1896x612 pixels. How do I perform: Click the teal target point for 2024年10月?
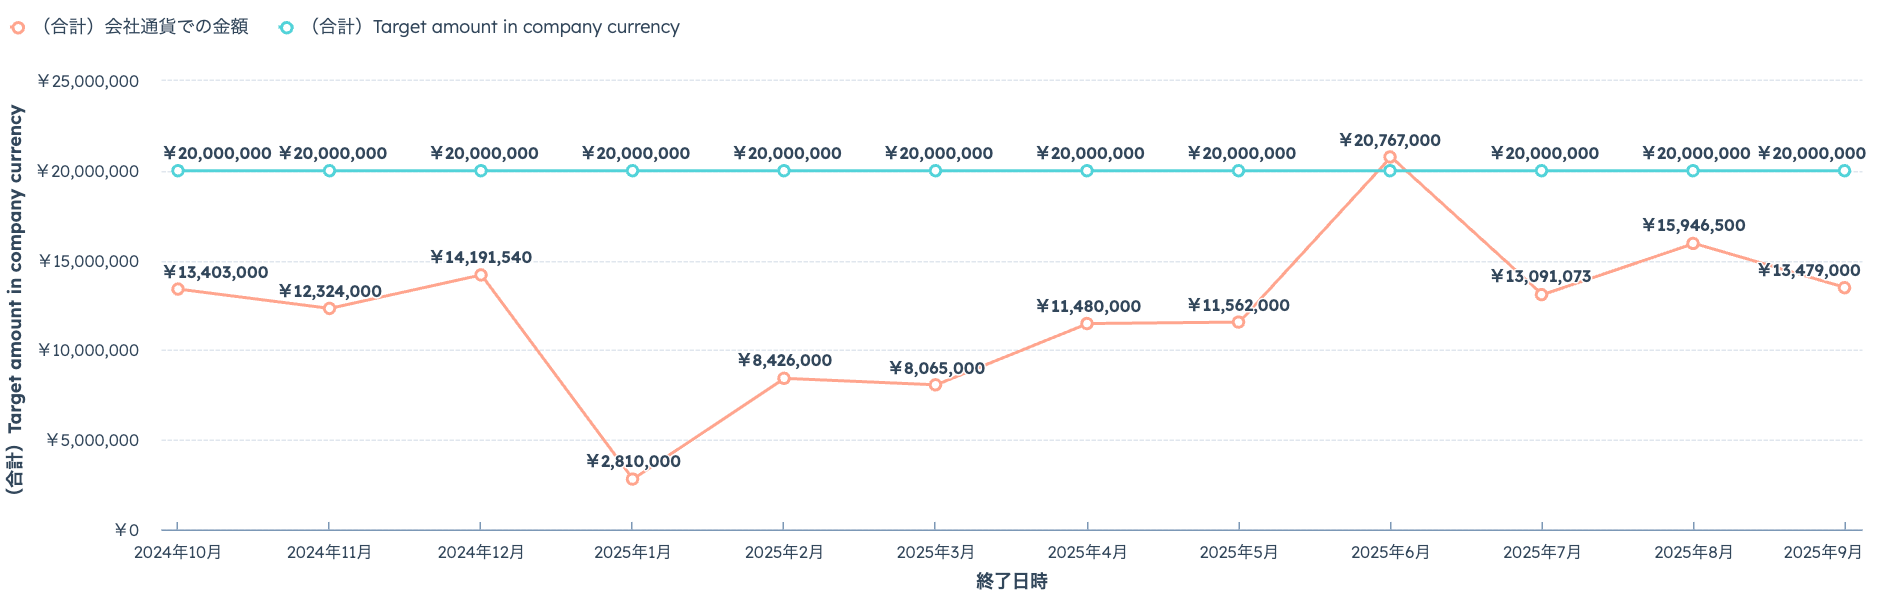click(178, 171)
